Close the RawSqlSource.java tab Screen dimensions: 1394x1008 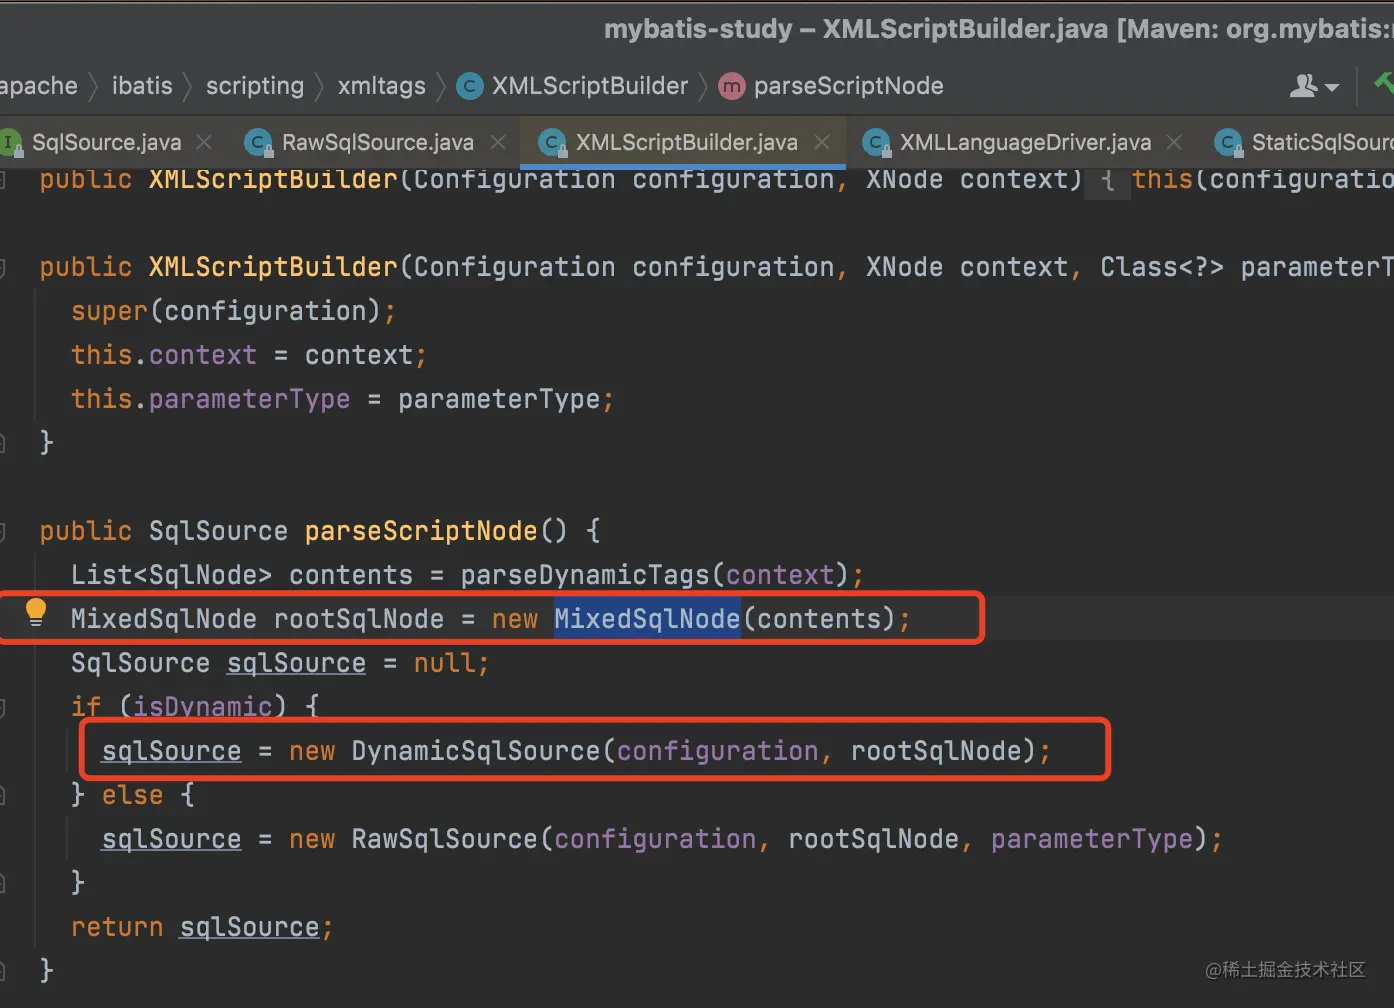(498, 142)
